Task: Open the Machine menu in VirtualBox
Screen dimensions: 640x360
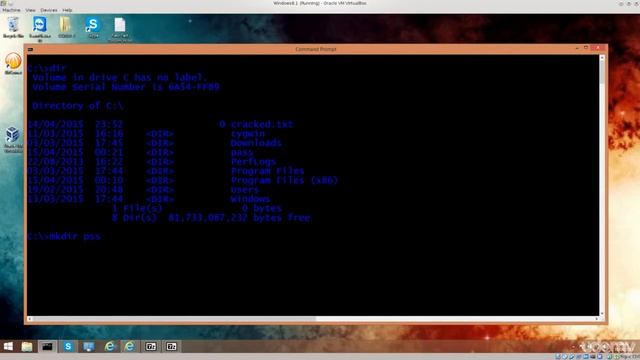Action: pyautogui.click(x=11, y=10)
